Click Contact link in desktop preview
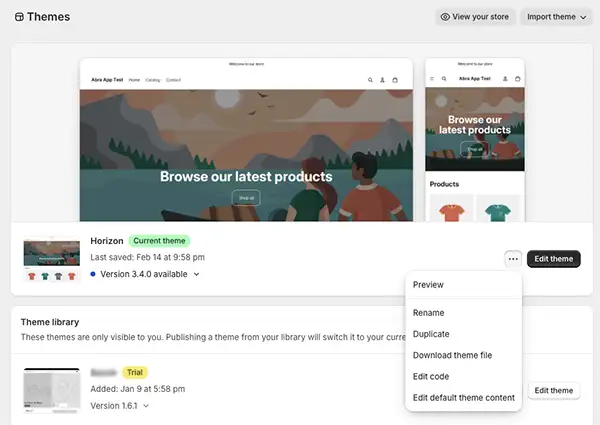The image size is (600, 425). [173, 80]
